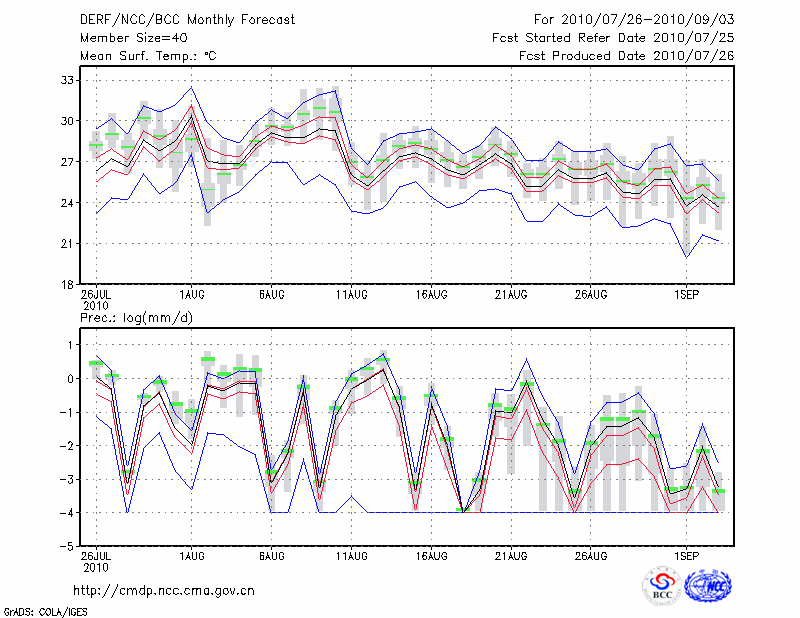
Task: Click the Prec.: log(mm/d) label
Action: tap(137, 318)
